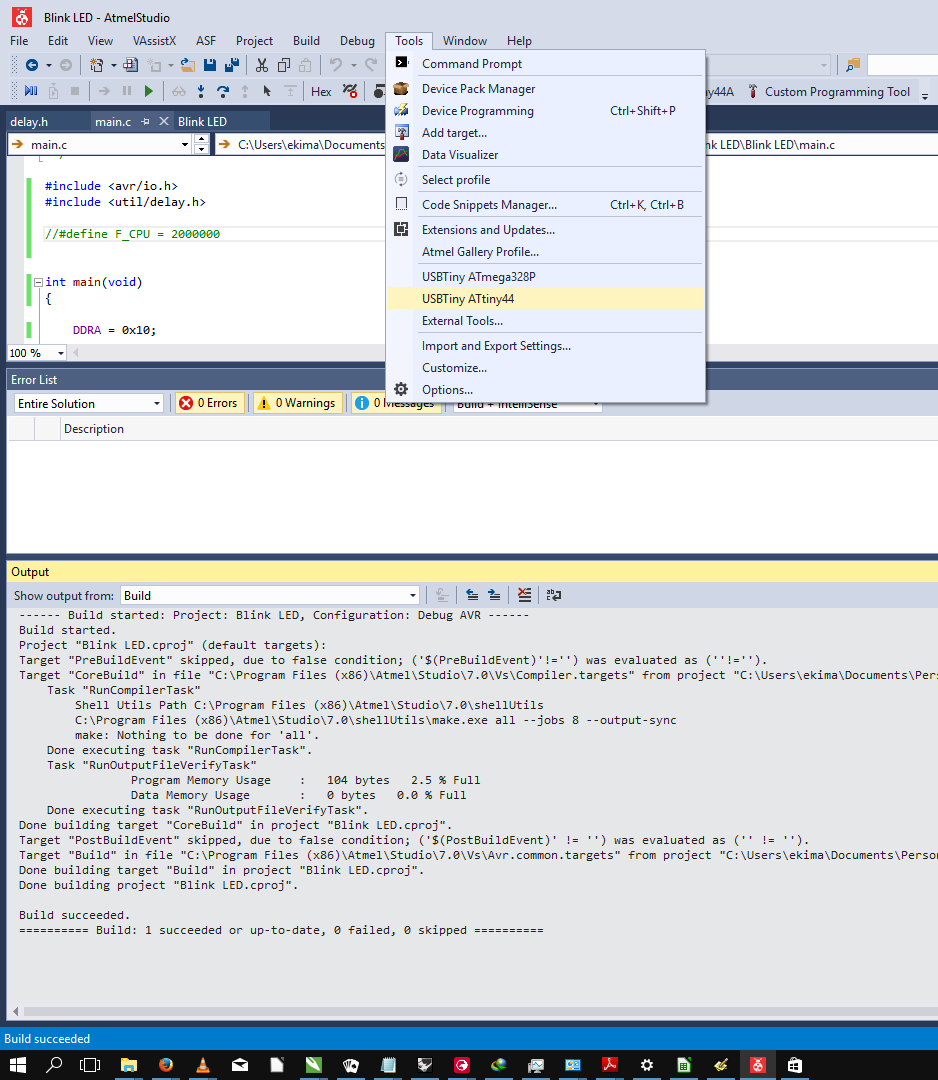This screenshot has height=1080, width=938.
Task: Switch to the delay.h tab
Action: [29, 122]
